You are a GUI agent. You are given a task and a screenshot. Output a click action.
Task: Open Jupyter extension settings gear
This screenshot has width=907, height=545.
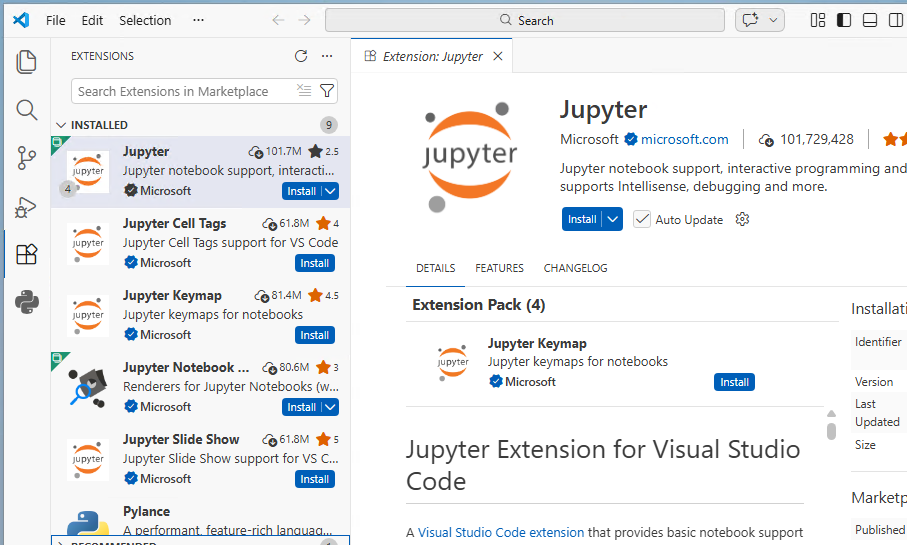click(742, 219)
